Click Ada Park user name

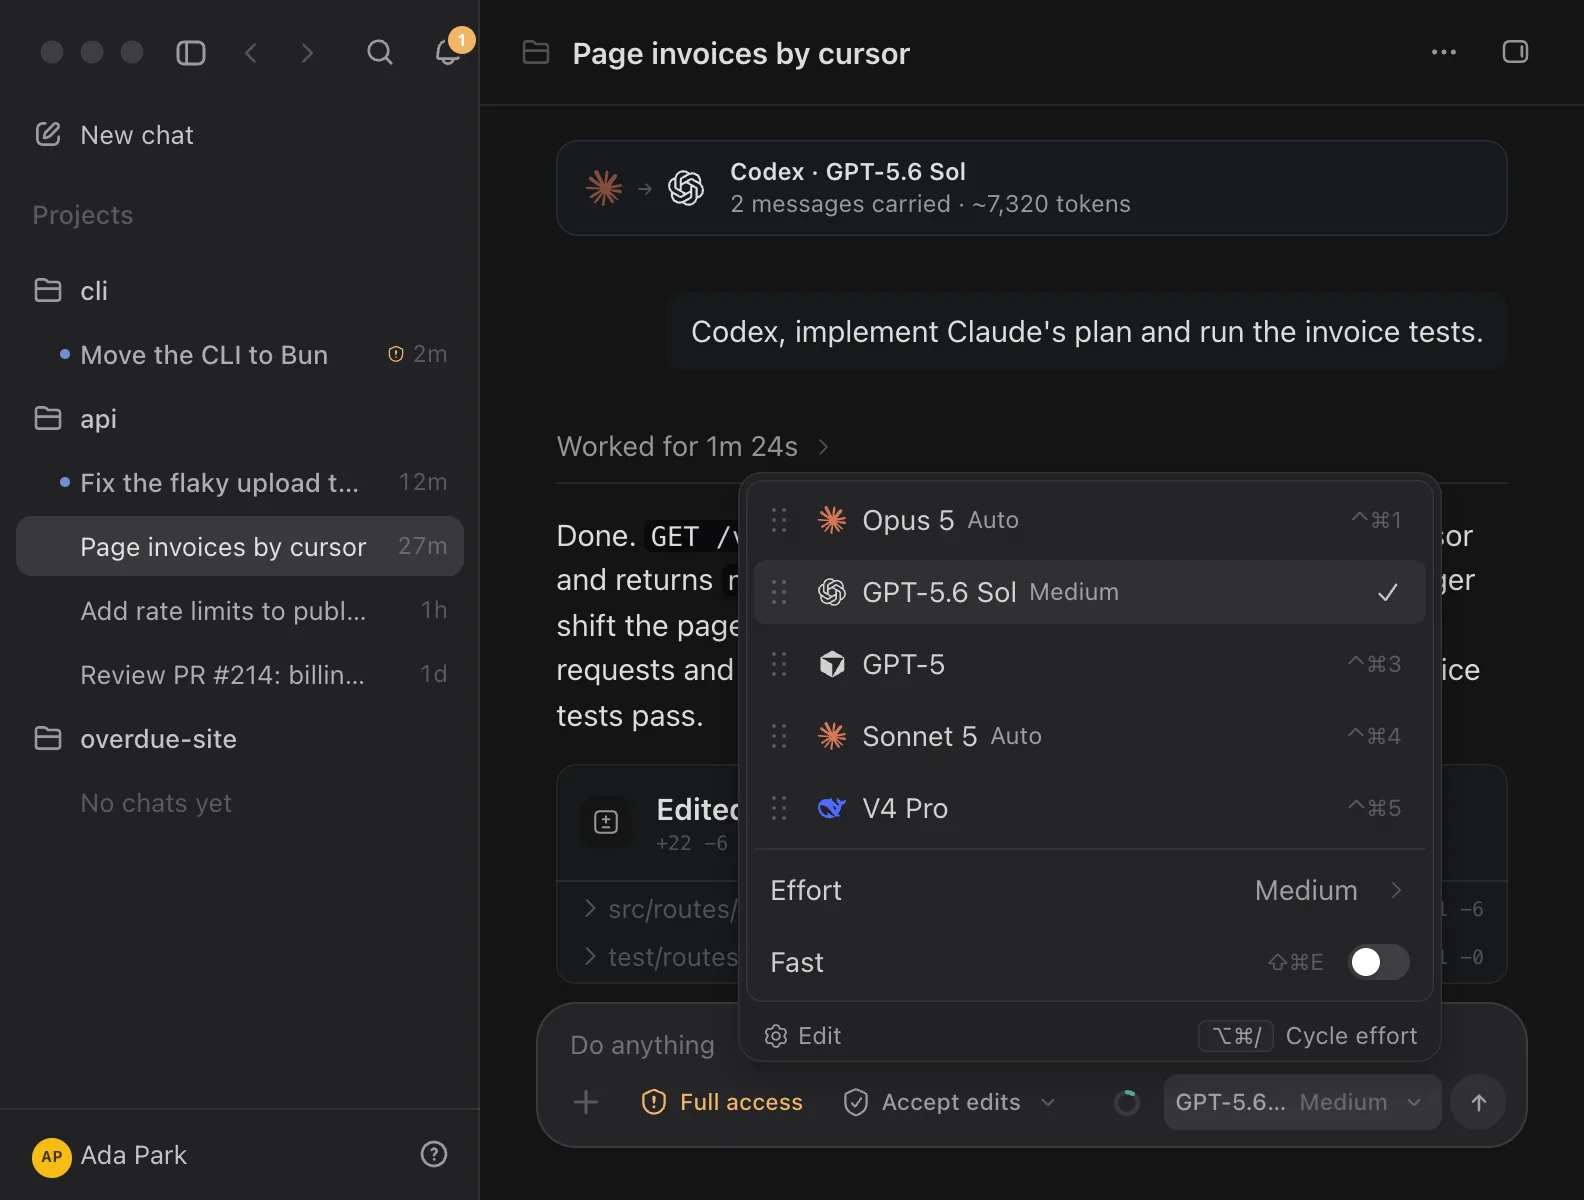pos(133,1155)
